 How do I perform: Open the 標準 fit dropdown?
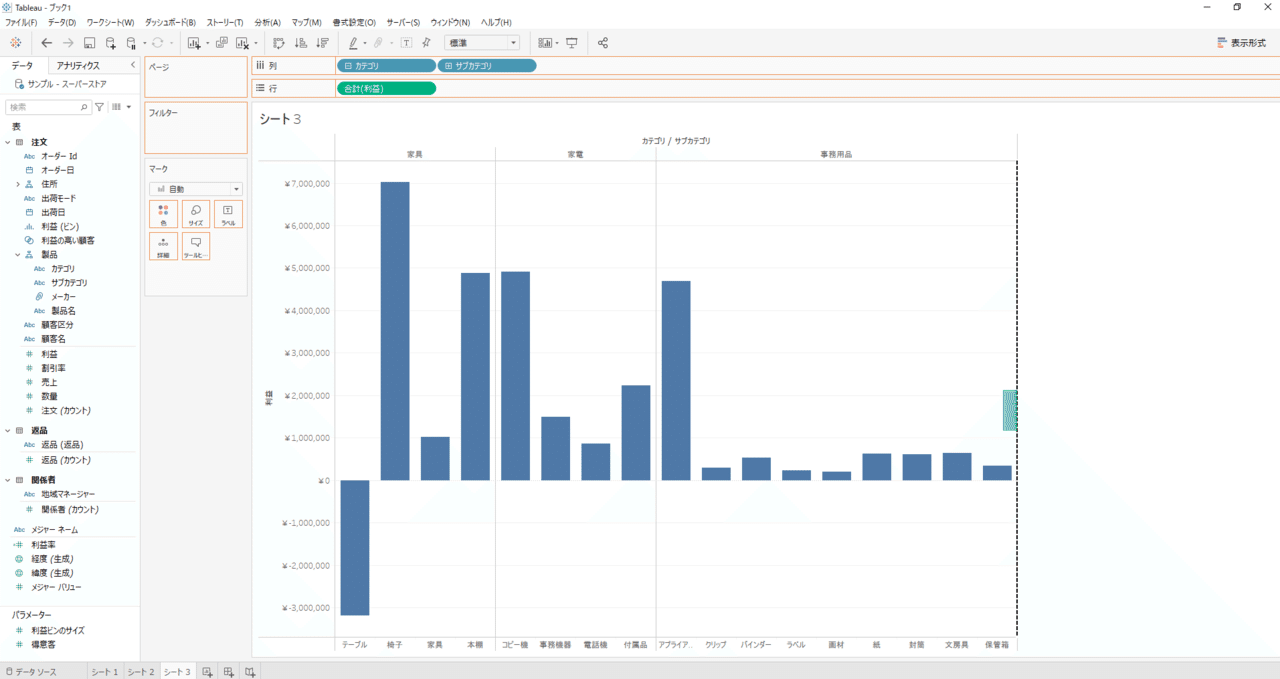(x=482, y=43)
